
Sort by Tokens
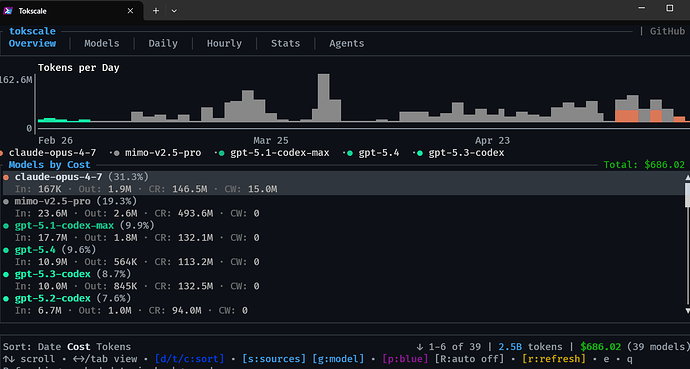coord(114,347)
